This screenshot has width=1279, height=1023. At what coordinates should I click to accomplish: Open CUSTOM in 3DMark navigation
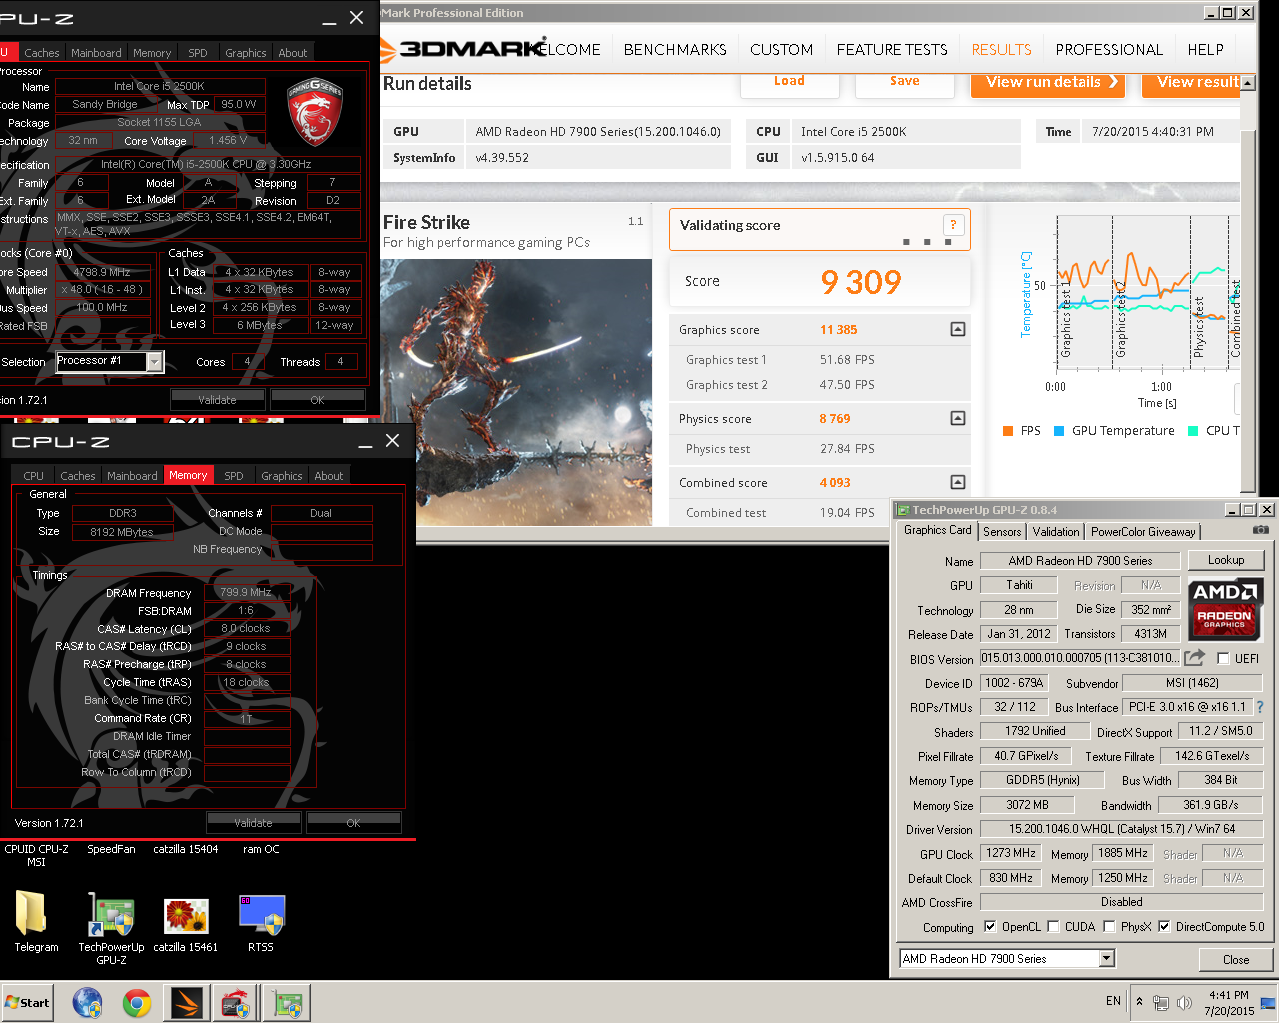(x=781, y=49)
